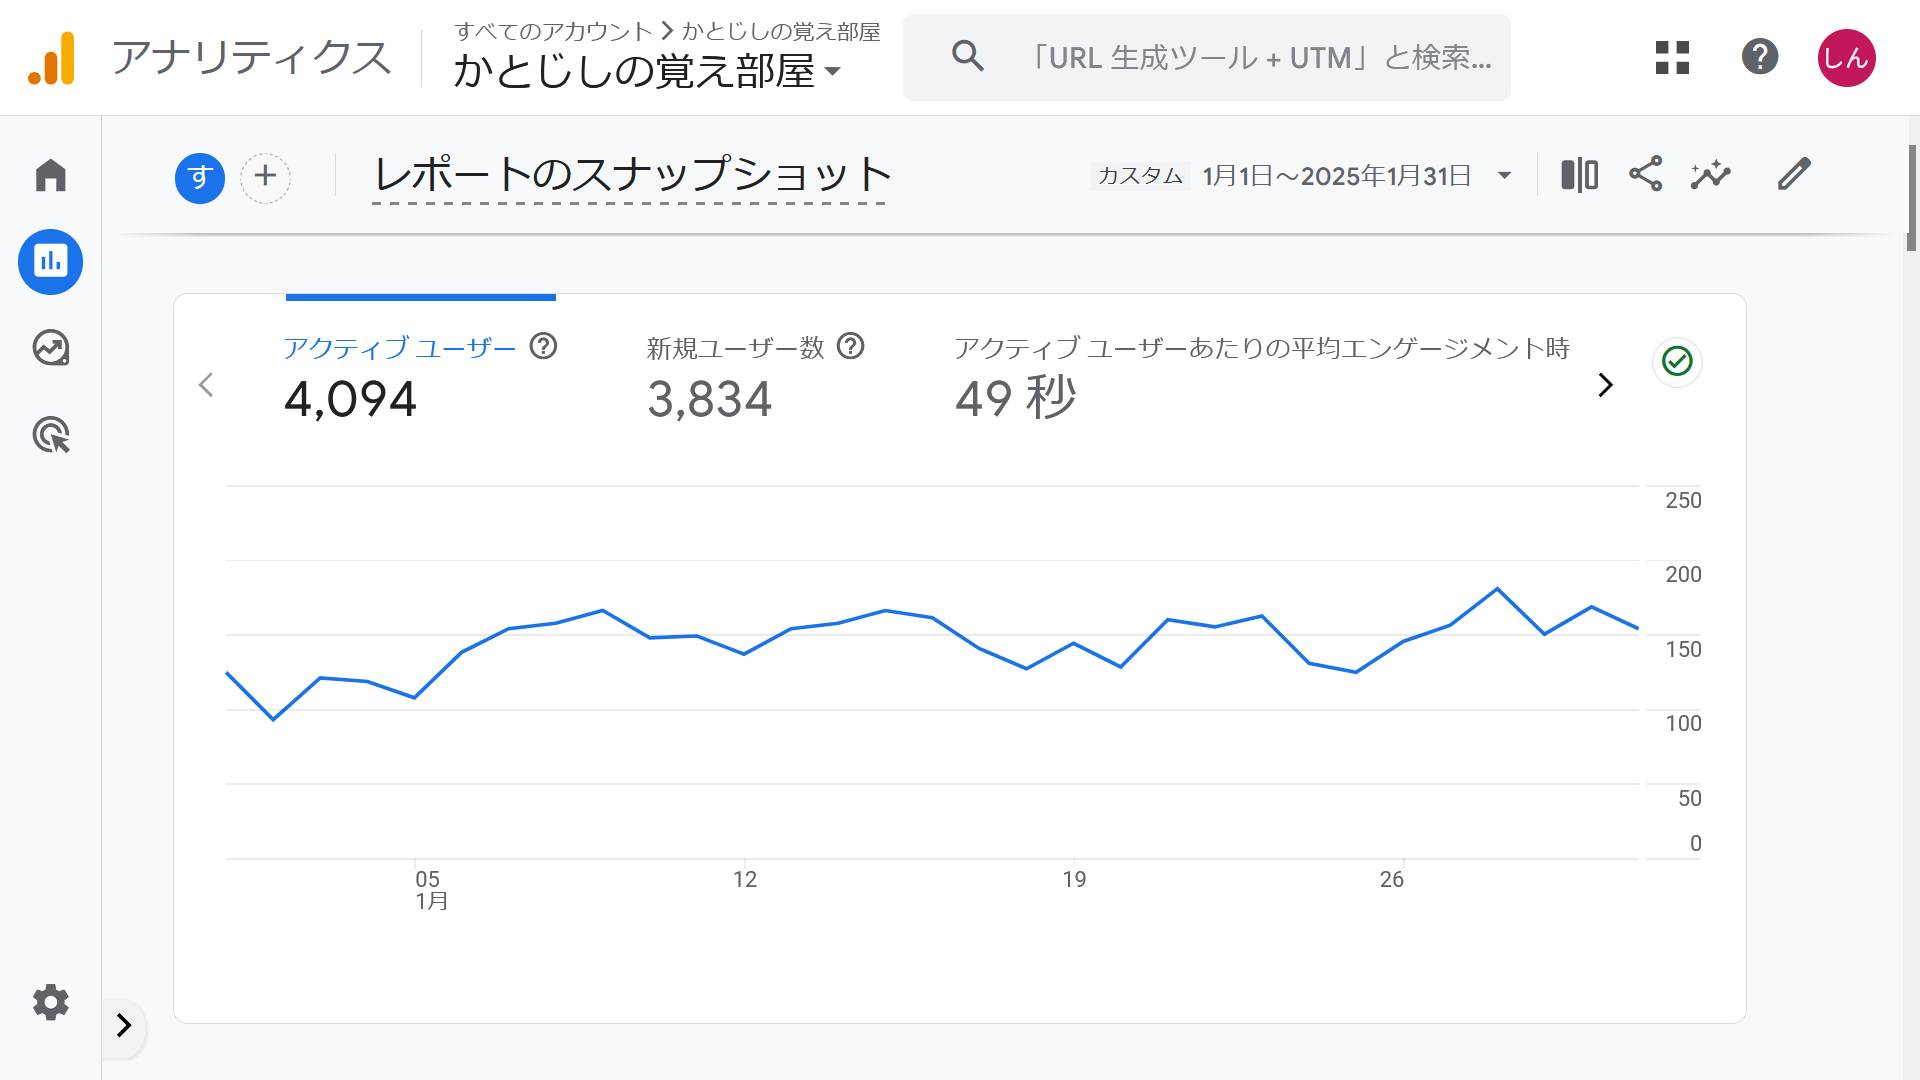Show next metrics with right chevron
This screenshot has height=1080, width=1920.
click(x=1605, y=385)
